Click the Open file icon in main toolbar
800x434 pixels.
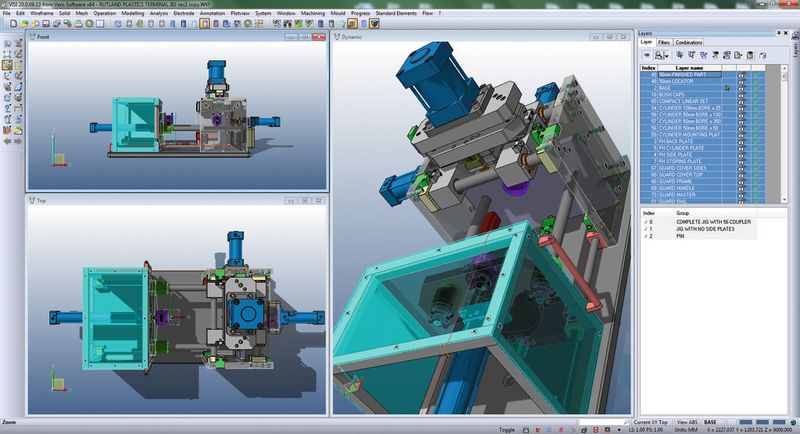pyautogui.click(x=24, y=23)
